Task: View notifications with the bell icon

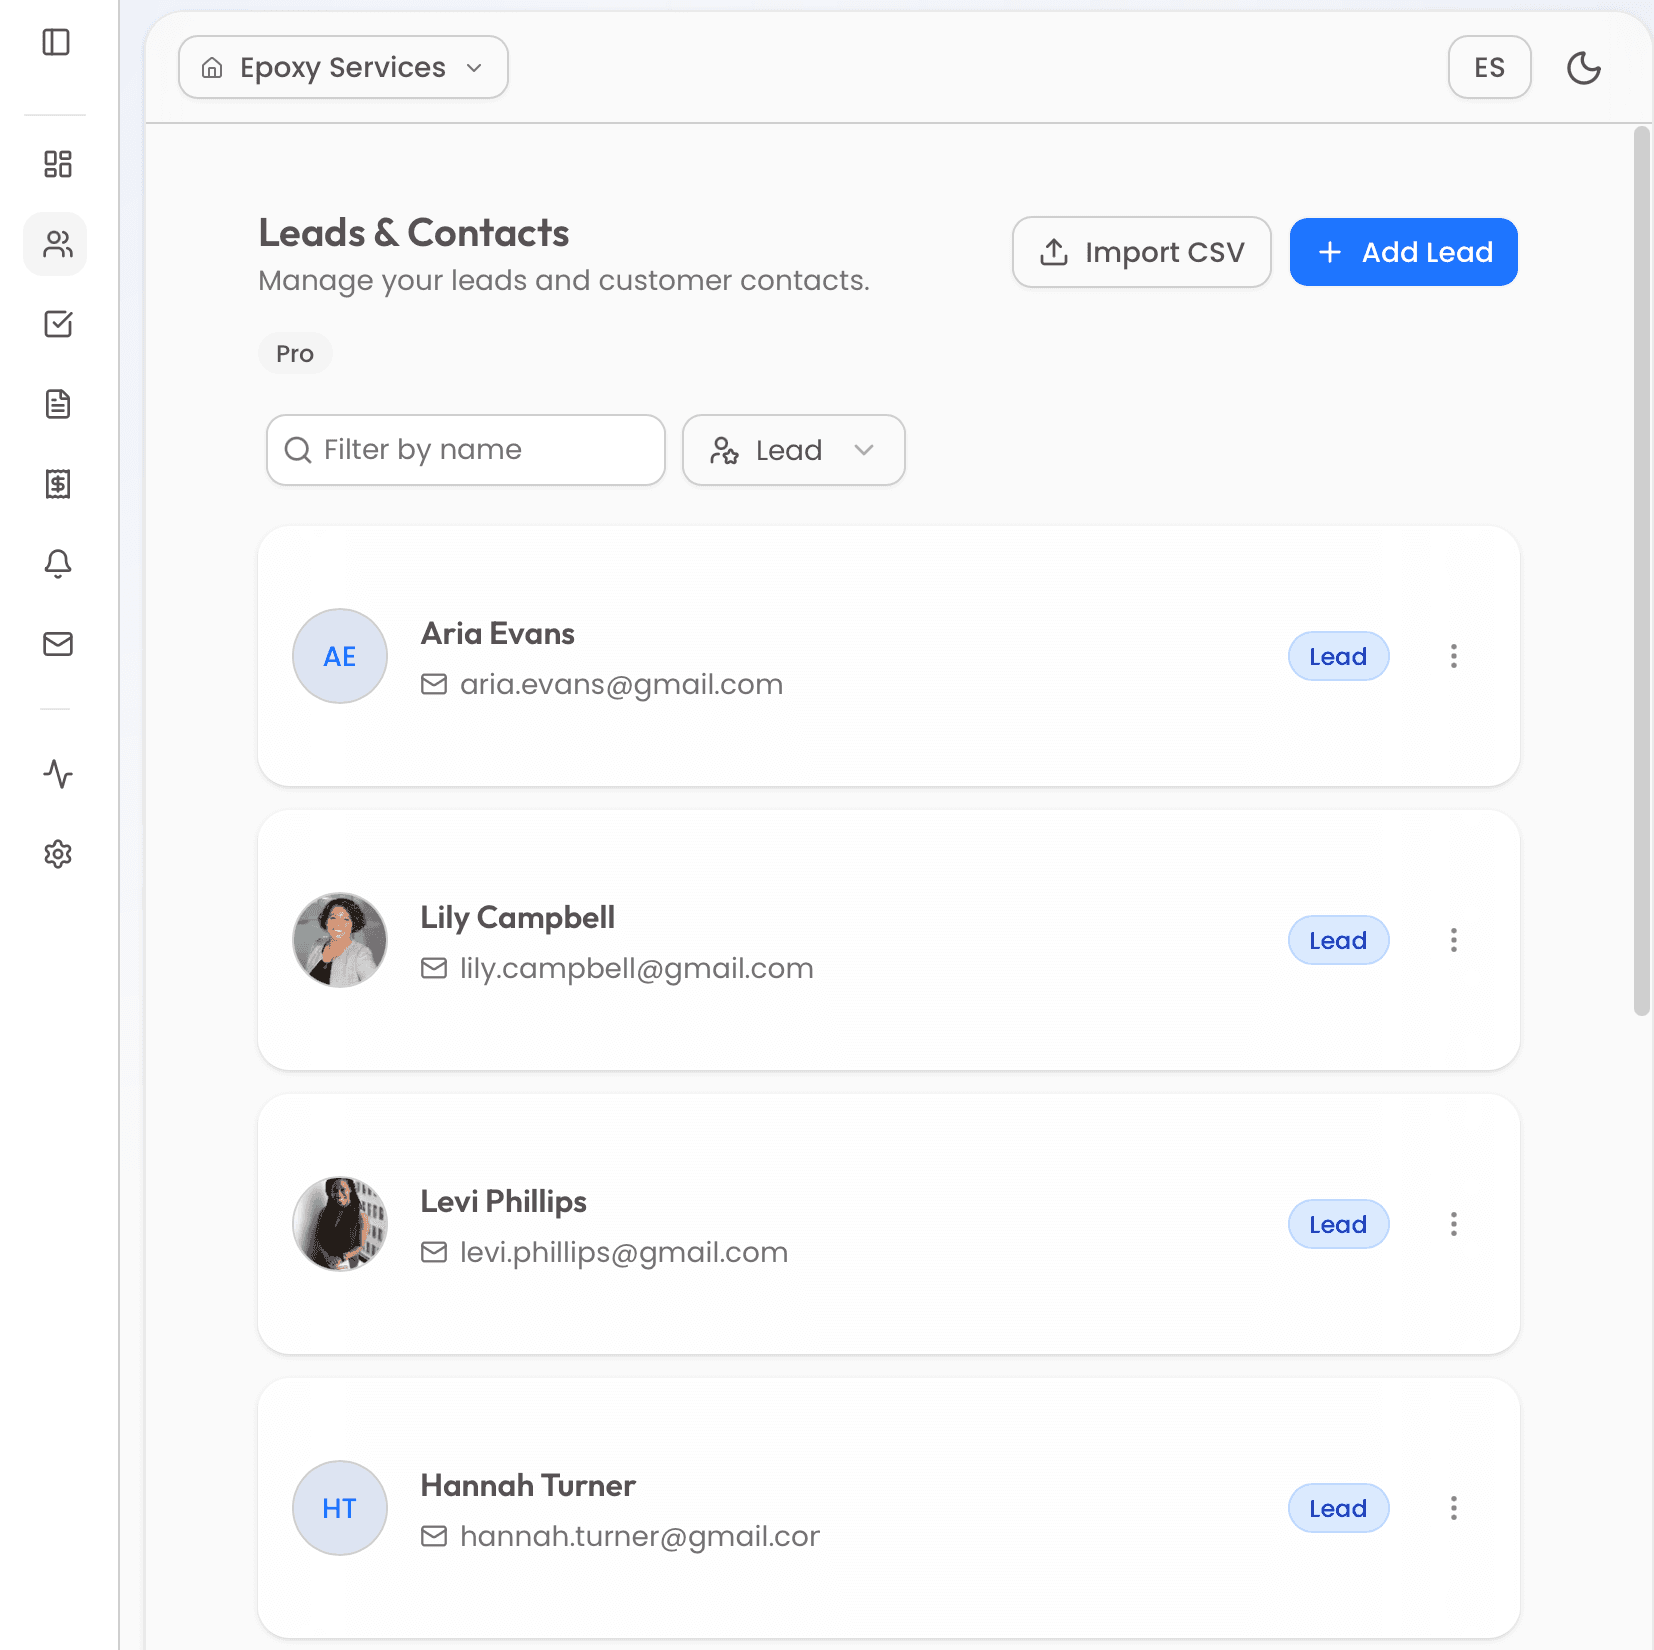Action: coord(58,564)
